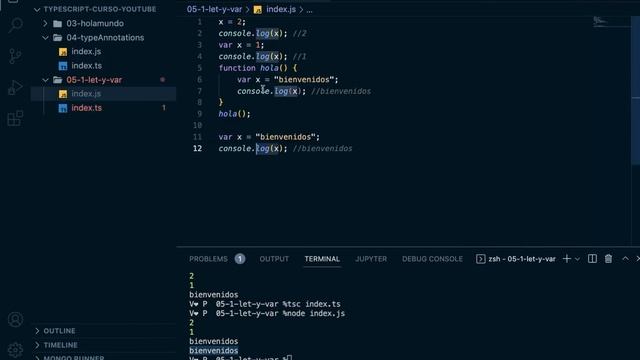Collapse the 04-typeAnnotations folder
The width and height of the screenshot is (640, 360).
[45, 38]
